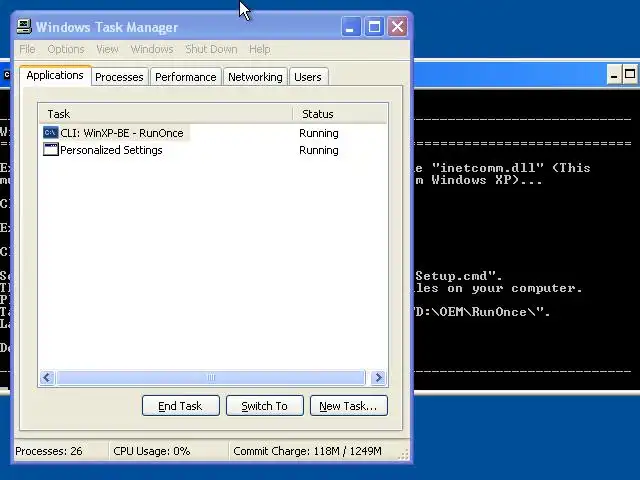The width and height of the screenshot is (640, 480).
Task: Switch to the Processes tab
Action: coord(119,77)
